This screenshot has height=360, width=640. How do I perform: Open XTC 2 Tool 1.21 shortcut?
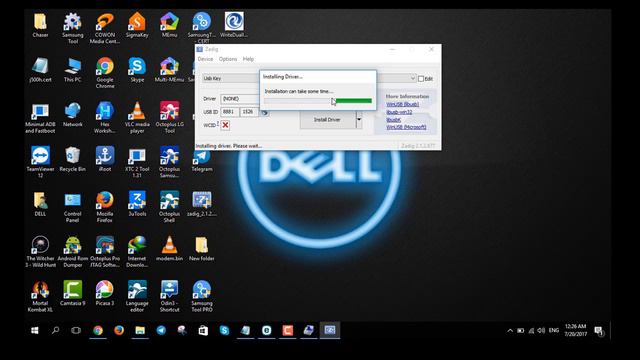pos(137,162)
